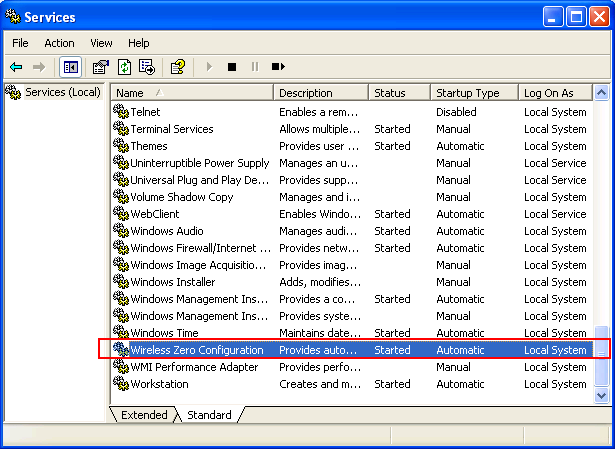Open the Properties toolbar icon
The height and width of the screenshot is (449, 615).
[100, 67]
